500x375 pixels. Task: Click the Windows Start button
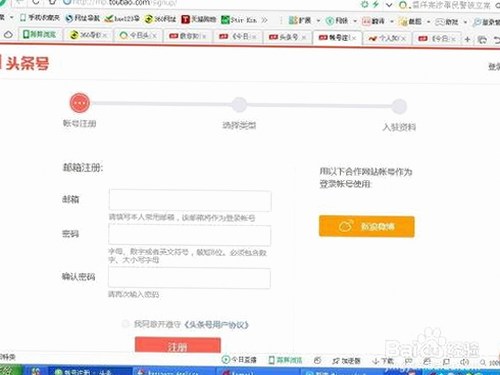[10, 371]
